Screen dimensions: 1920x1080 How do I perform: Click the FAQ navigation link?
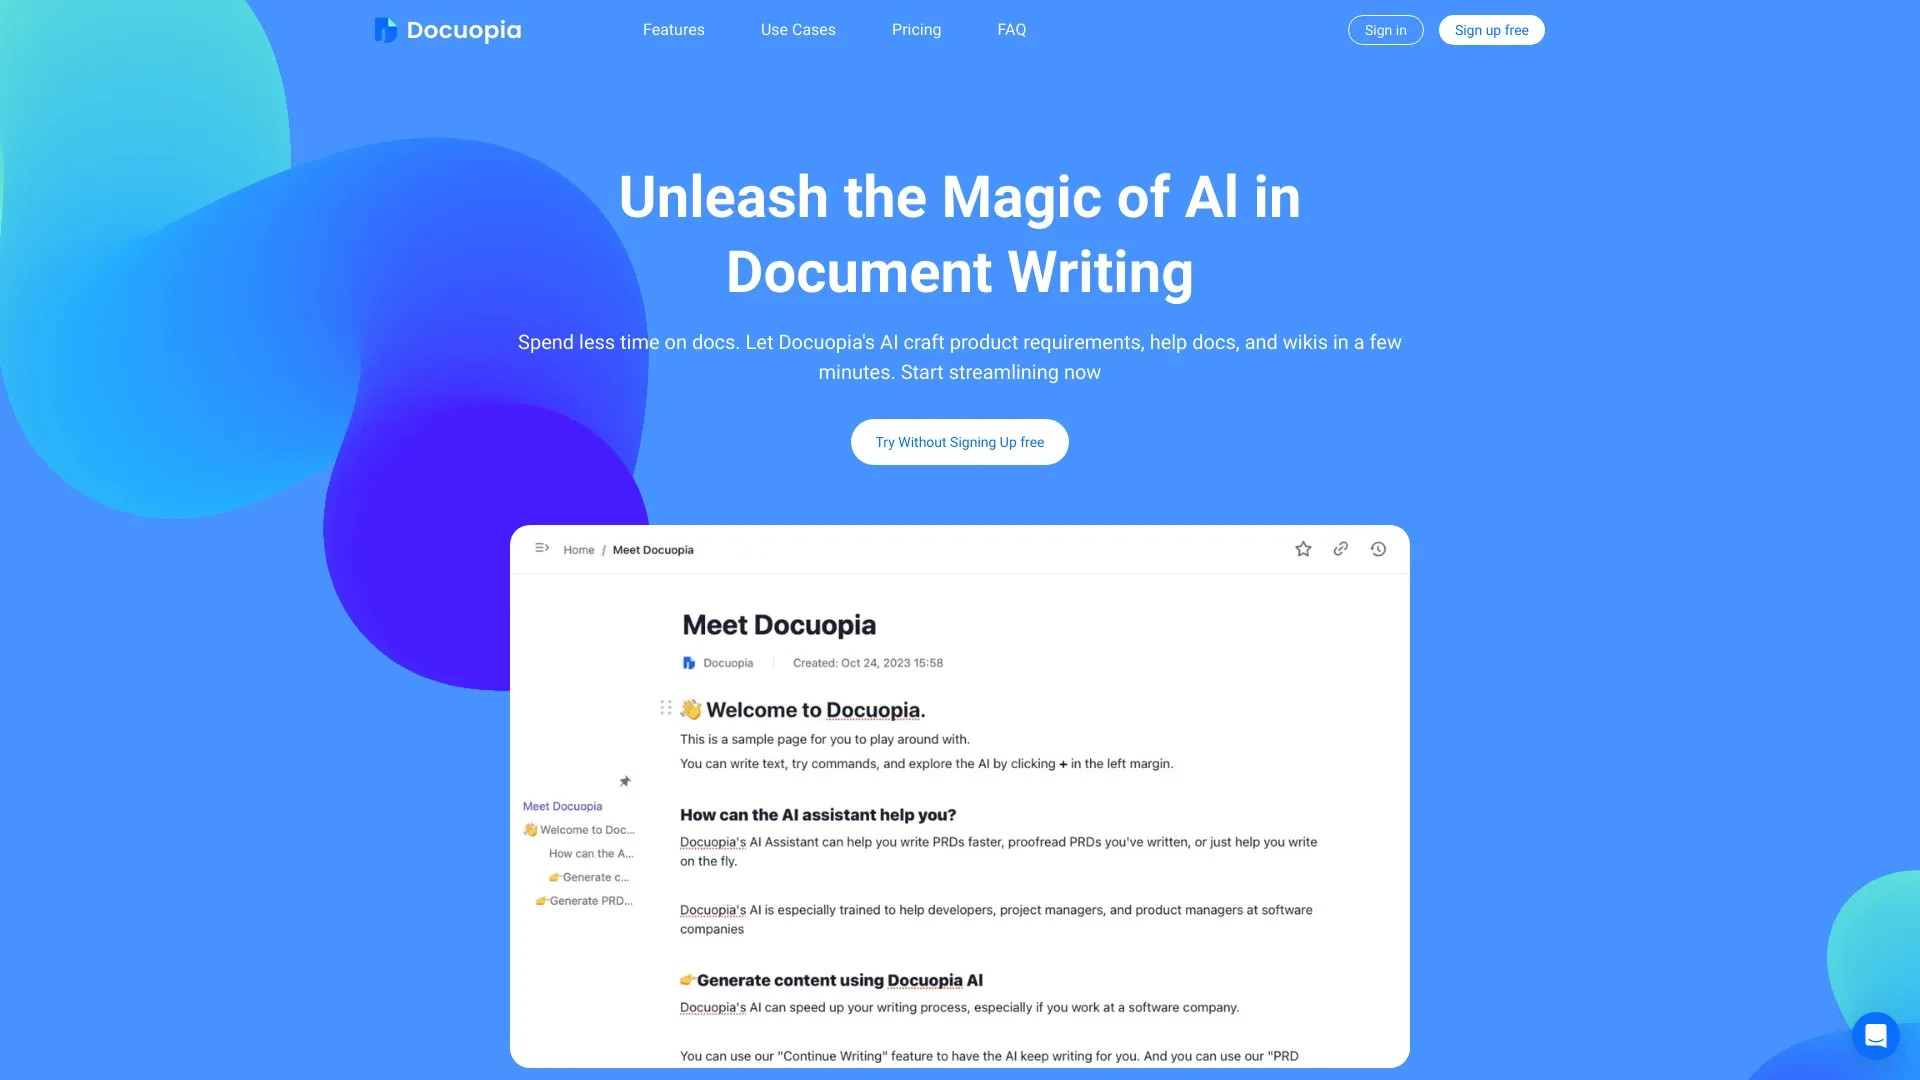point(1010,29)
